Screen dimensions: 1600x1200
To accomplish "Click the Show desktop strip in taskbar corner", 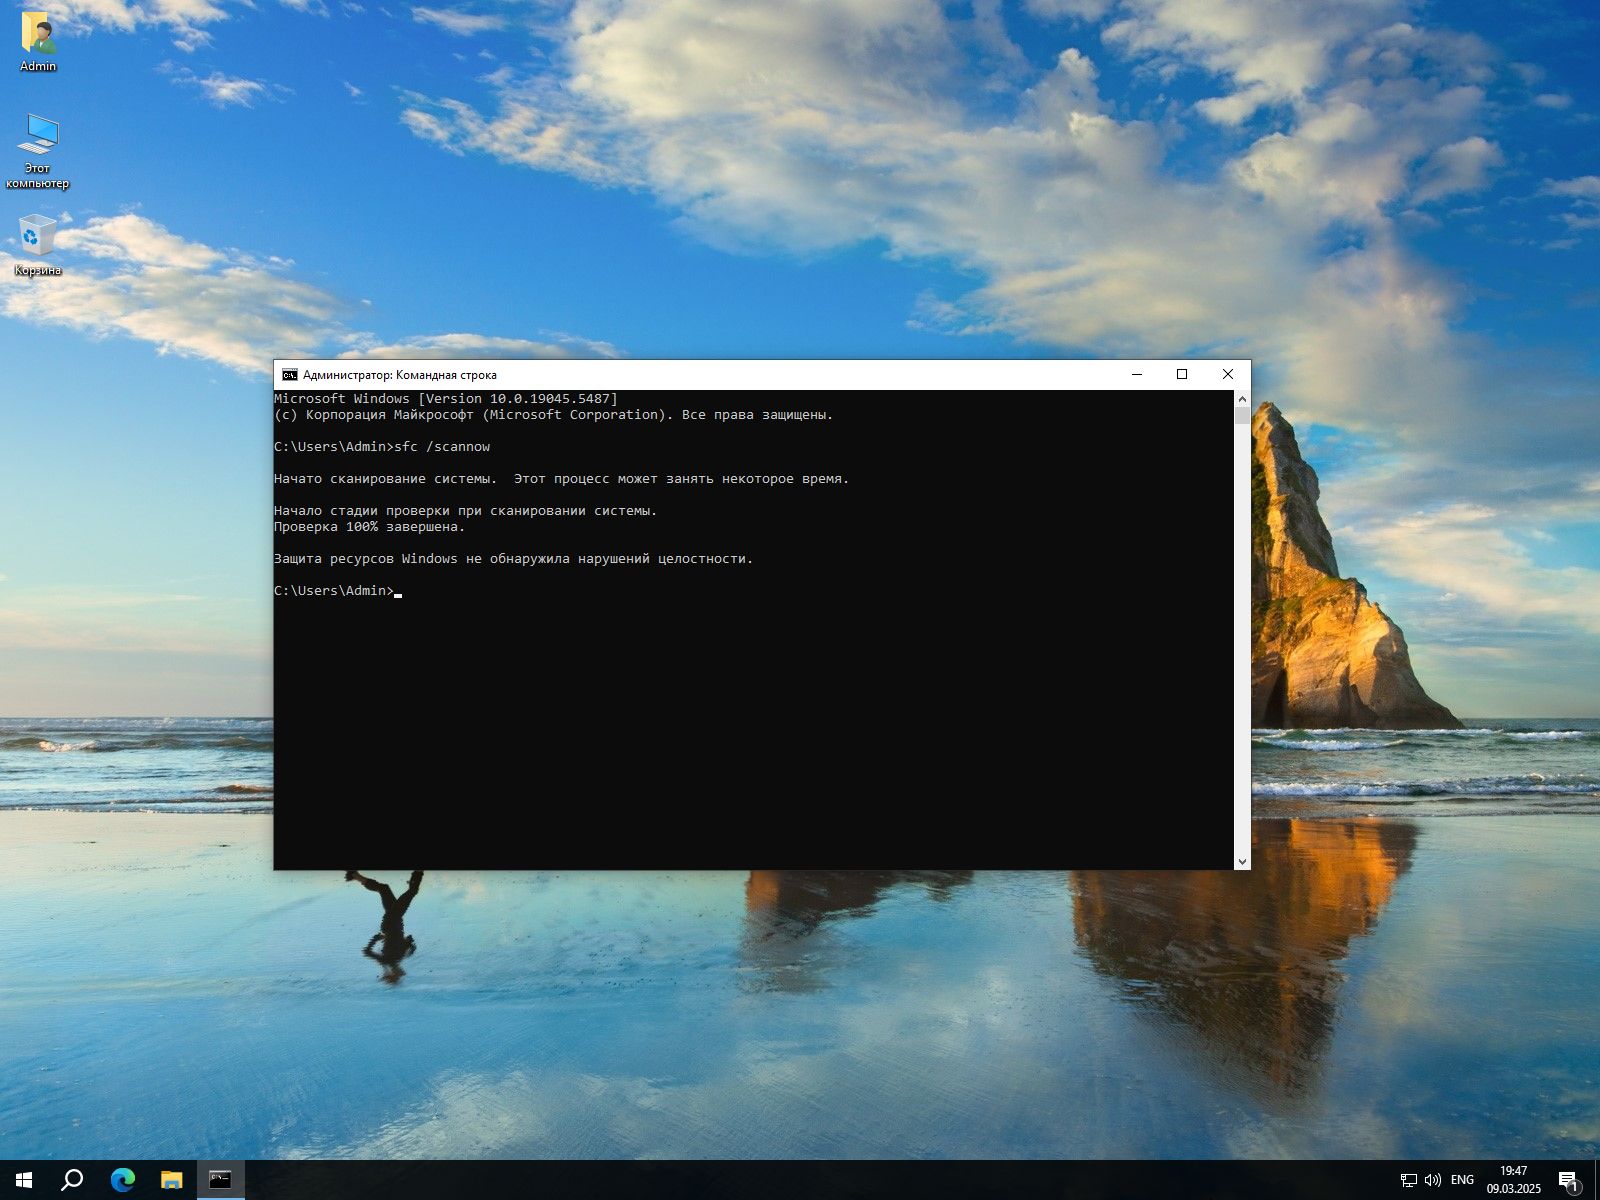I will 1597,1180.
